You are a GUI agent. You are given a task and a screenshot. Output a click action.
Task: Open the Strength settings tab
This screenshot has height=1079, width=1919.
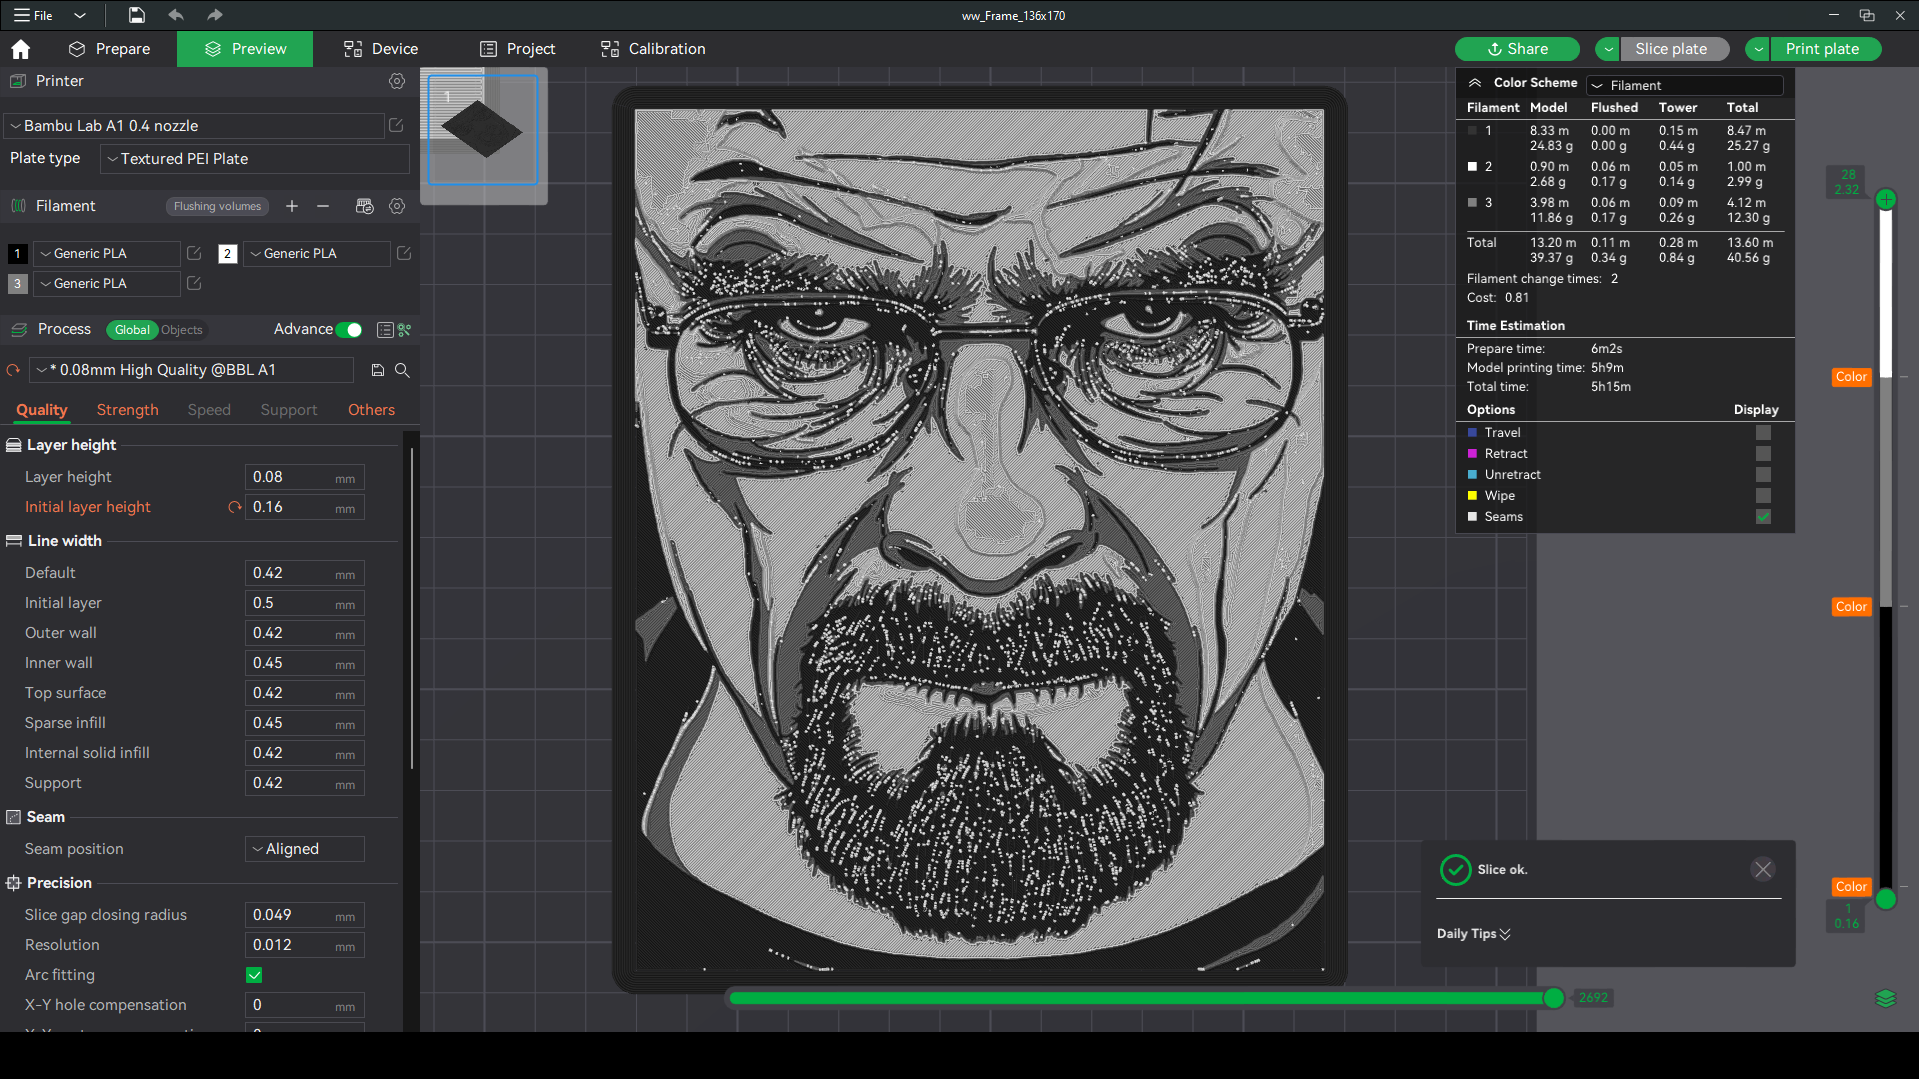[127, 410]
